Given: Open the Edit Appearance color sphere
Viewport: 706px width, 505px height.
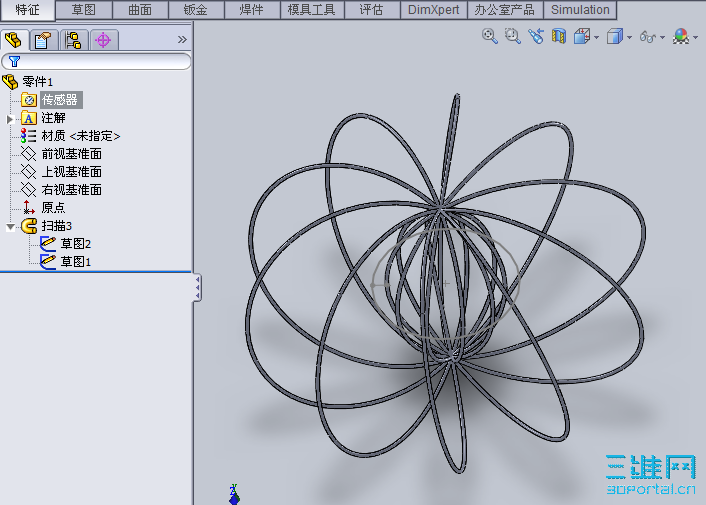Looking at the screenshot, I should click(681, 37).
